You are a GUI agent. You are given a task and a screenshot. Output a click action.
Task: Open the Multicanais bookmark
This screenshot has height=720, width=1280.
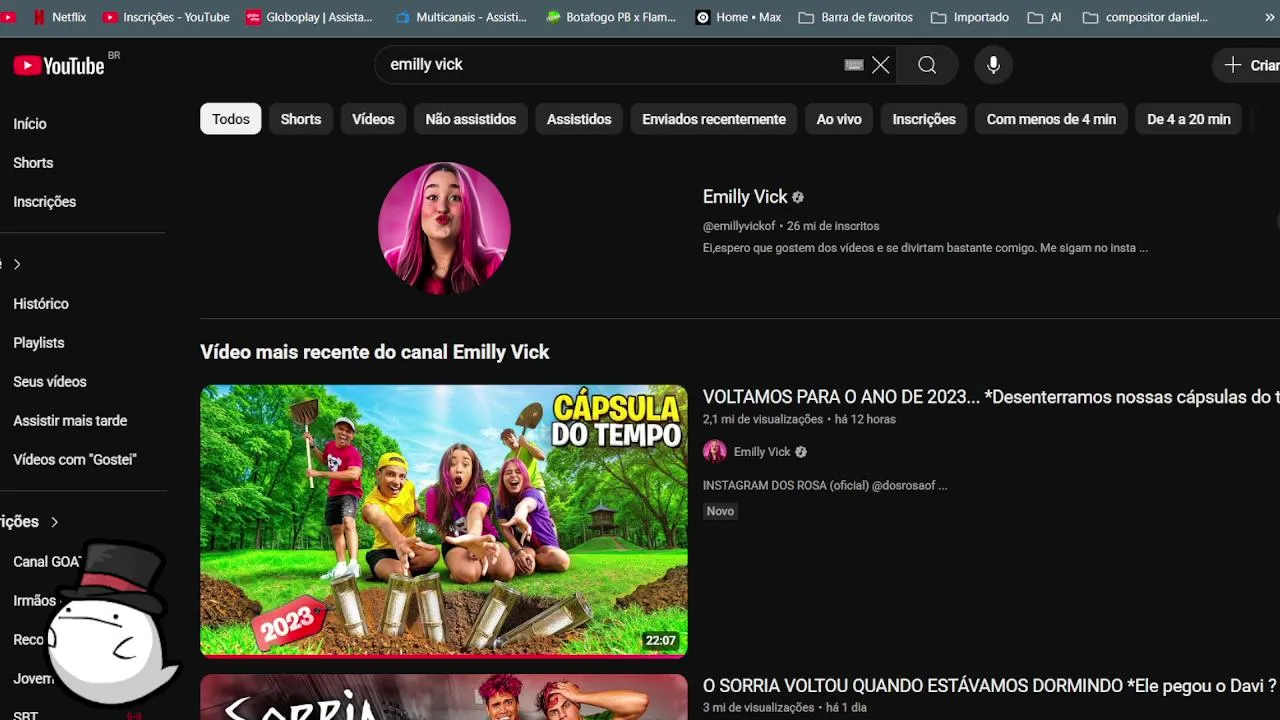pos(461,17)
